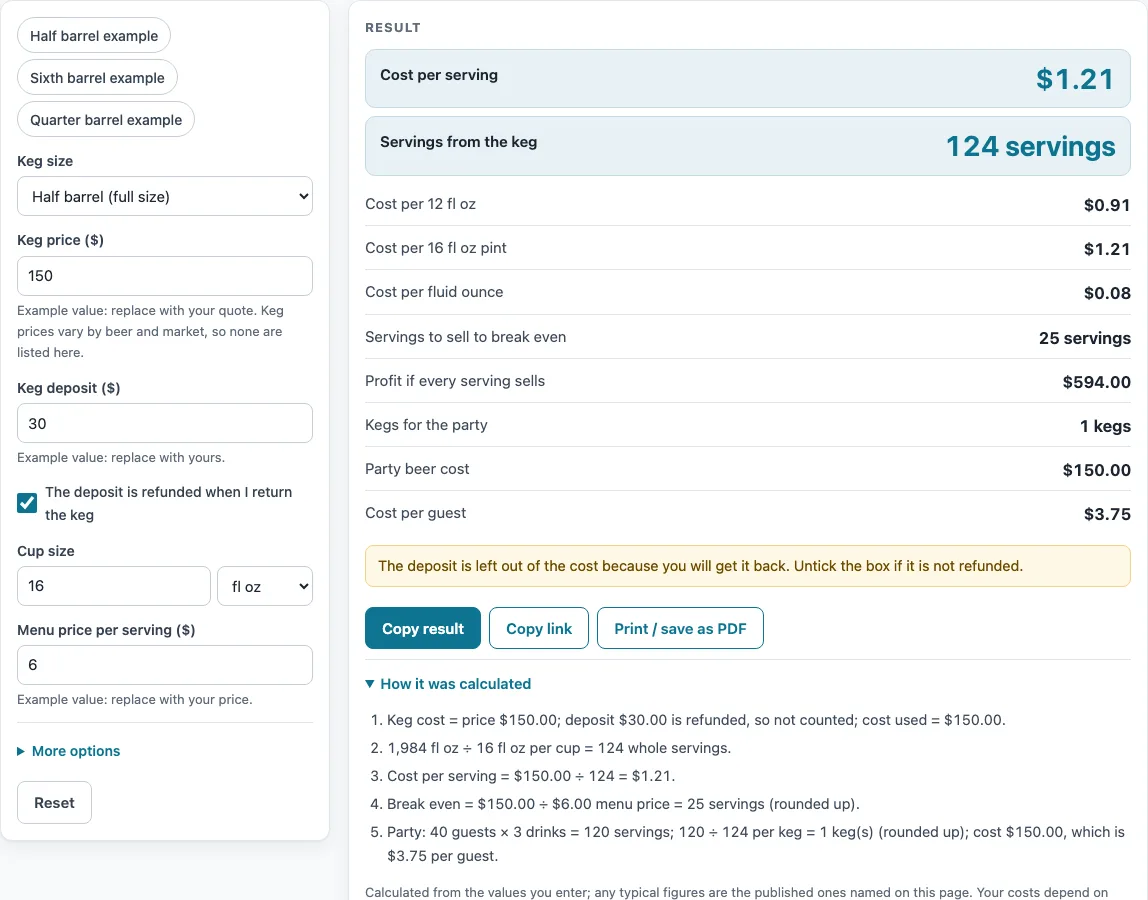
Task: Click the Servings from the keg label
Action: point(458,142)
